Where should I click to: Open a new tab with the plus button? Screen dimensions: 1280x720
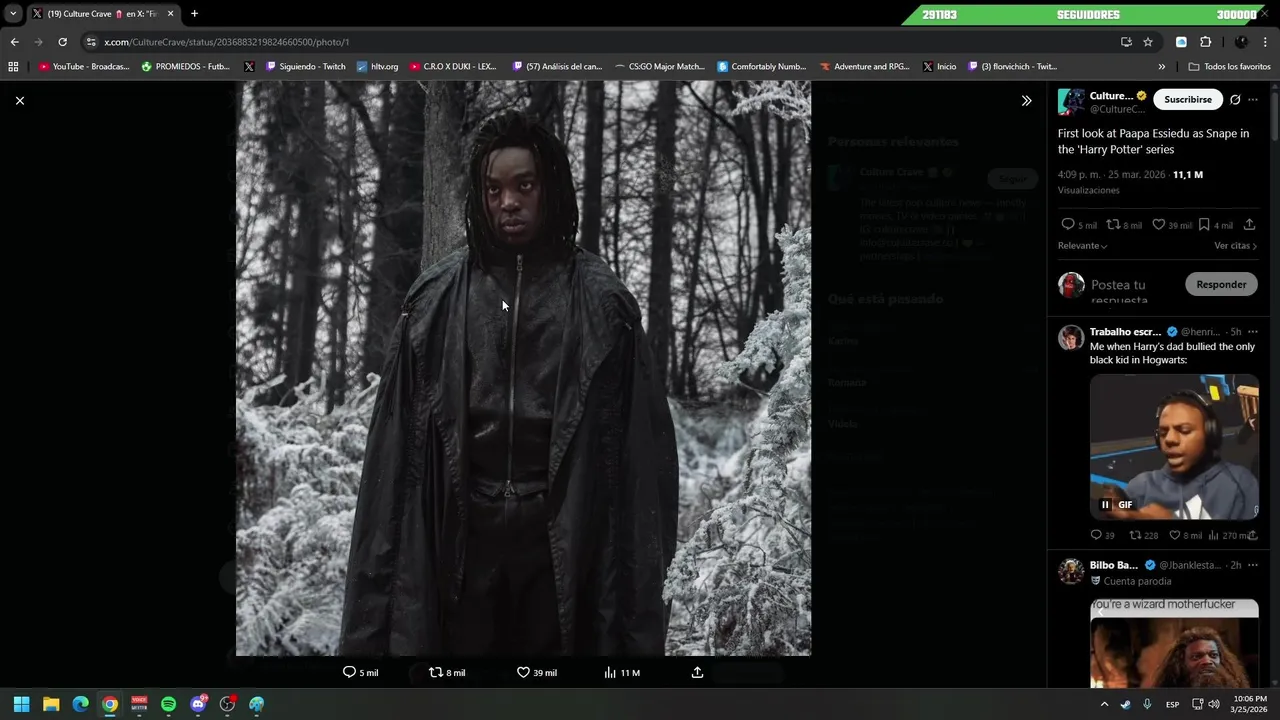tap(194, 14)
